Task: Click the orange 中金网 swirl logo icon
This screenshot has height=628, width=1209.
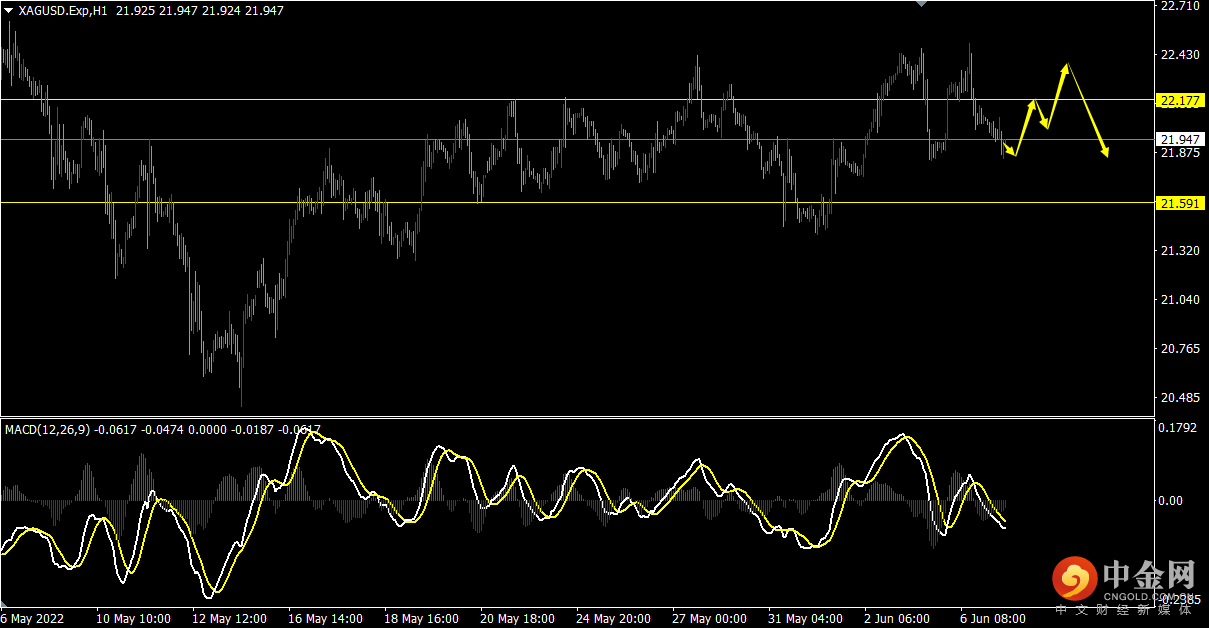Action: [x=1075, y=578]
